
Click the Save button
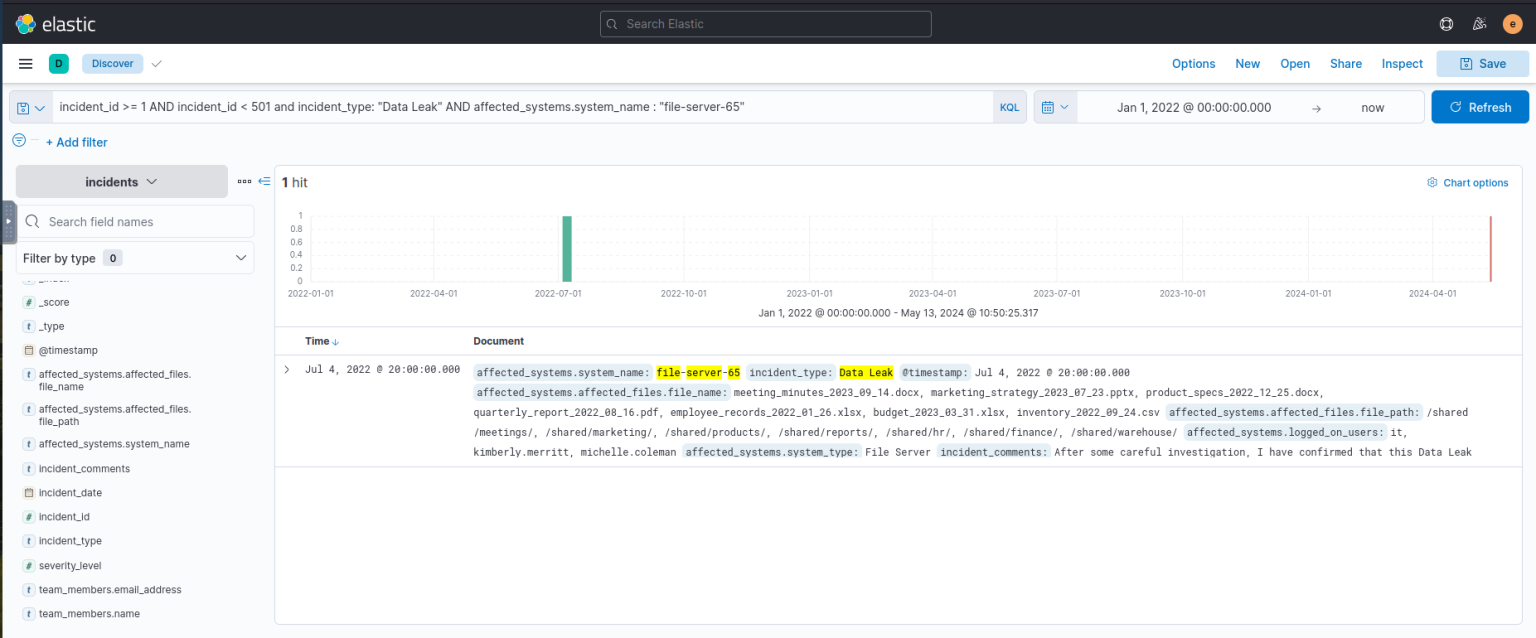pos(1482,63)
